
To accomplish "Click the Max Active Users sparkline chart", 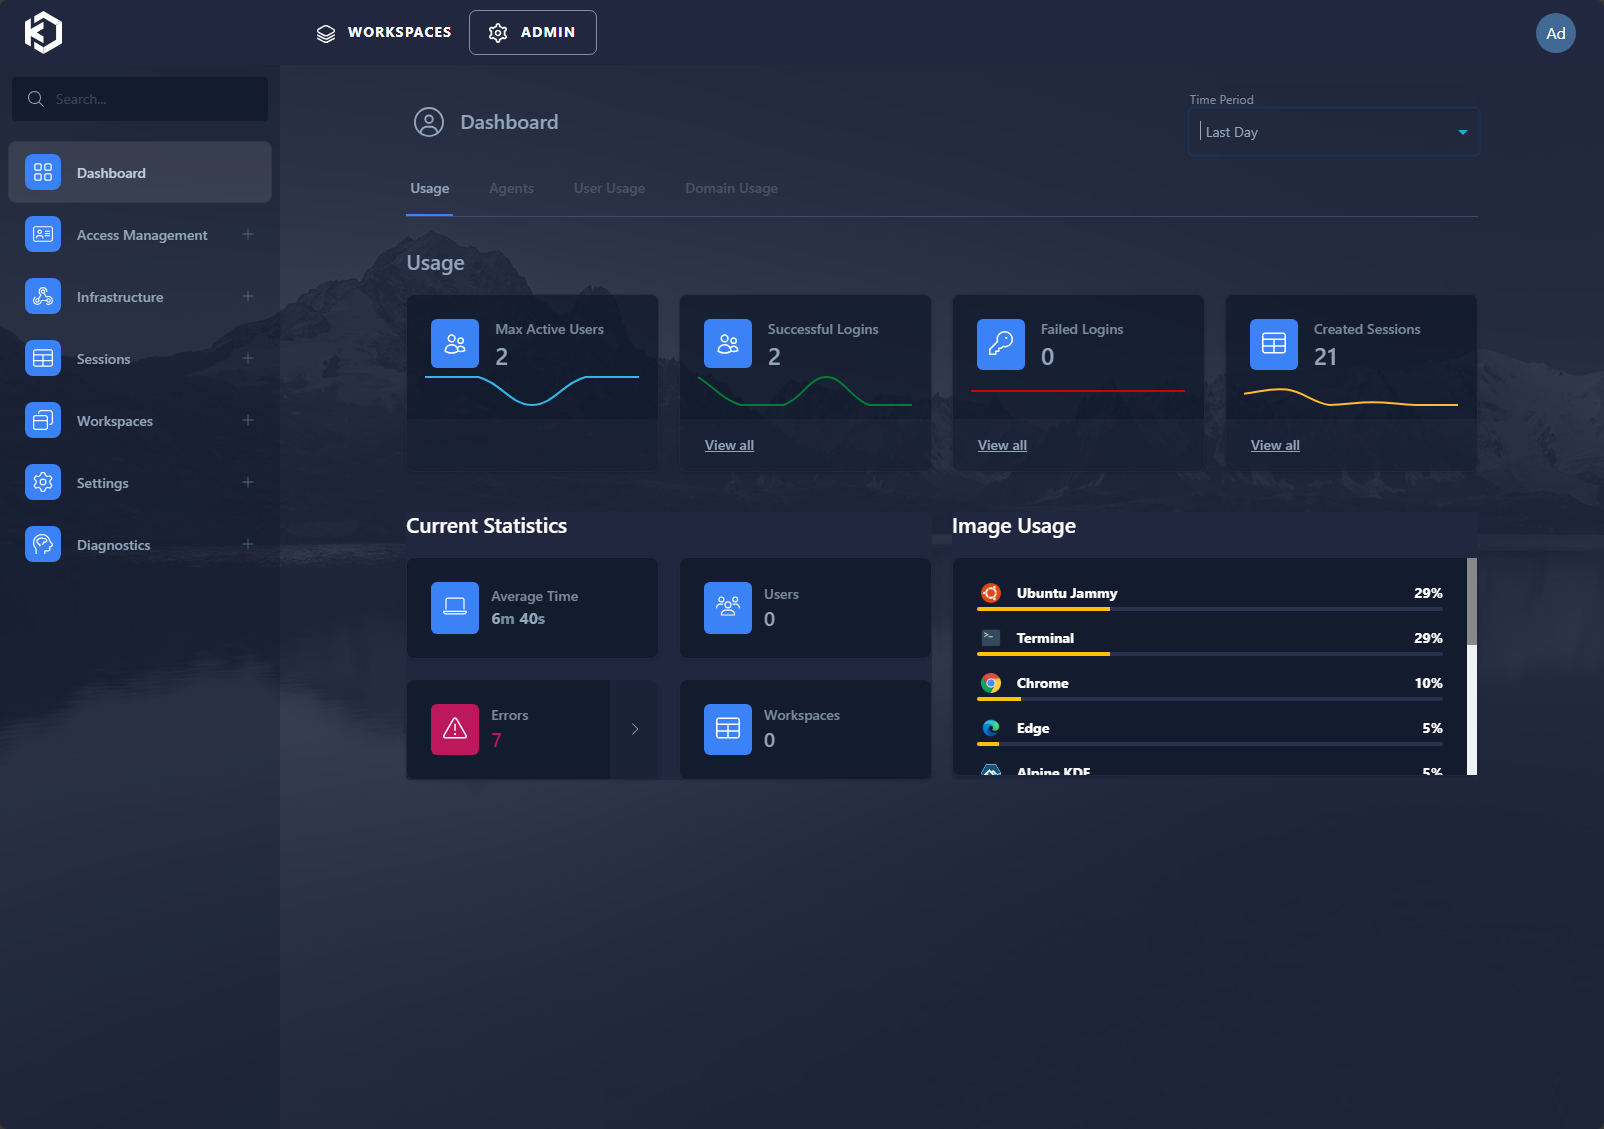I will (x=532, y=390).
